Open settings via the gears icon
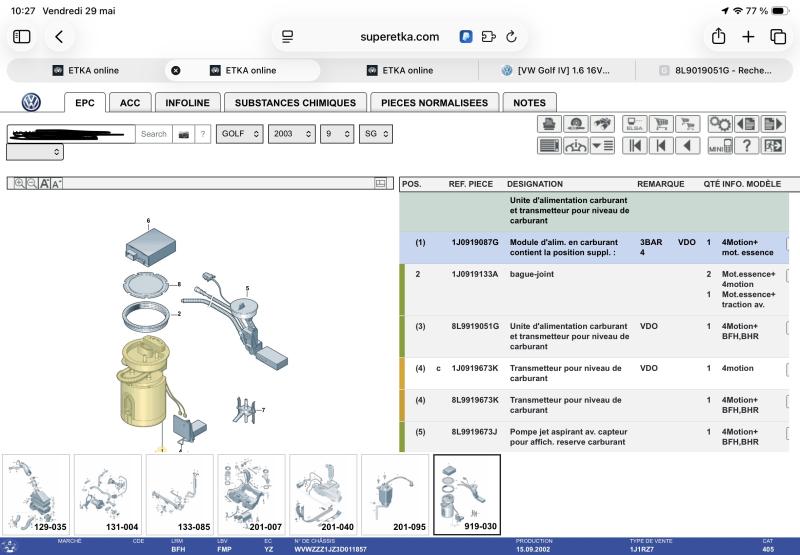This screenshot has width=800, height=555. (x=720, y=124)
